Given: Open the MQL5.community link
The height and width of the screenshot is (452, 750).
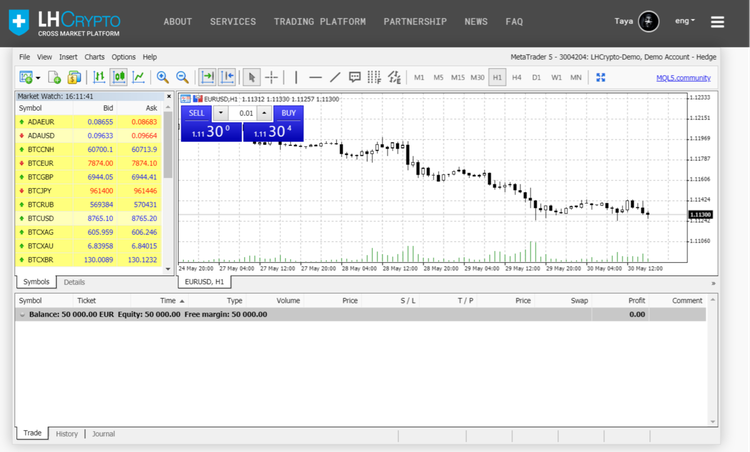Looking at the screenshot, I should [x=683, y=77].
